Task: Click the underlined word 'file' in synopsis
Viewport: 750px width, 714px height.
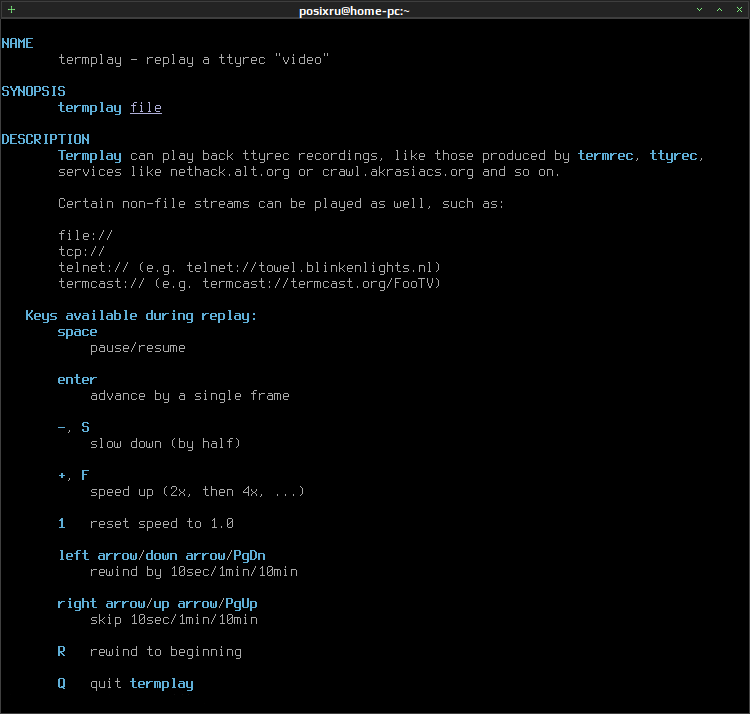Action: click(x=146, y=108)
